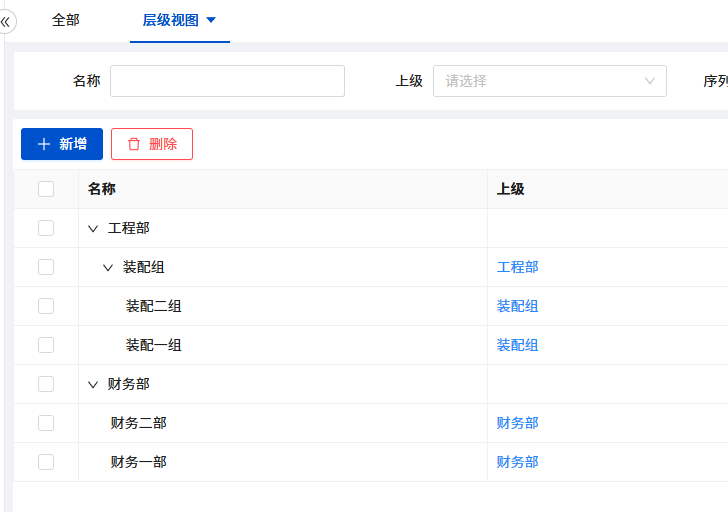Image resolution: width=728 pixels, height=512 pixels.
Task: Switch to the 全部 tab
Action: 66,20
